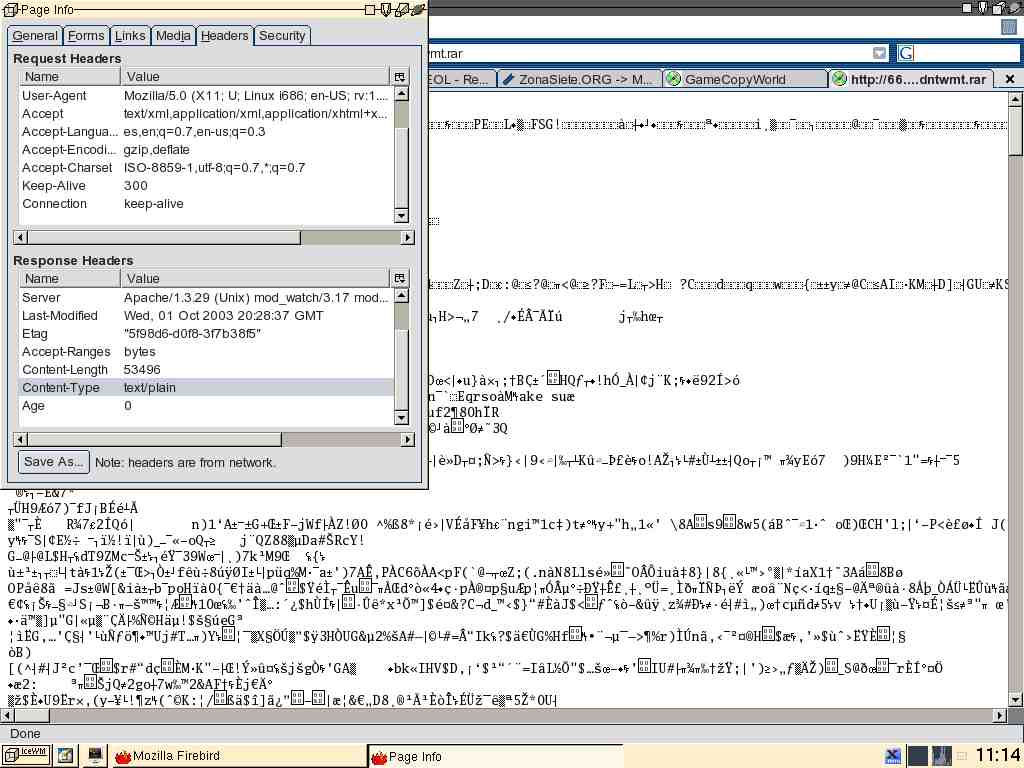Viewport: 1024px width, 768px height.
Task: Select the Content-Length 53496 row
Action: click(206, 370)
